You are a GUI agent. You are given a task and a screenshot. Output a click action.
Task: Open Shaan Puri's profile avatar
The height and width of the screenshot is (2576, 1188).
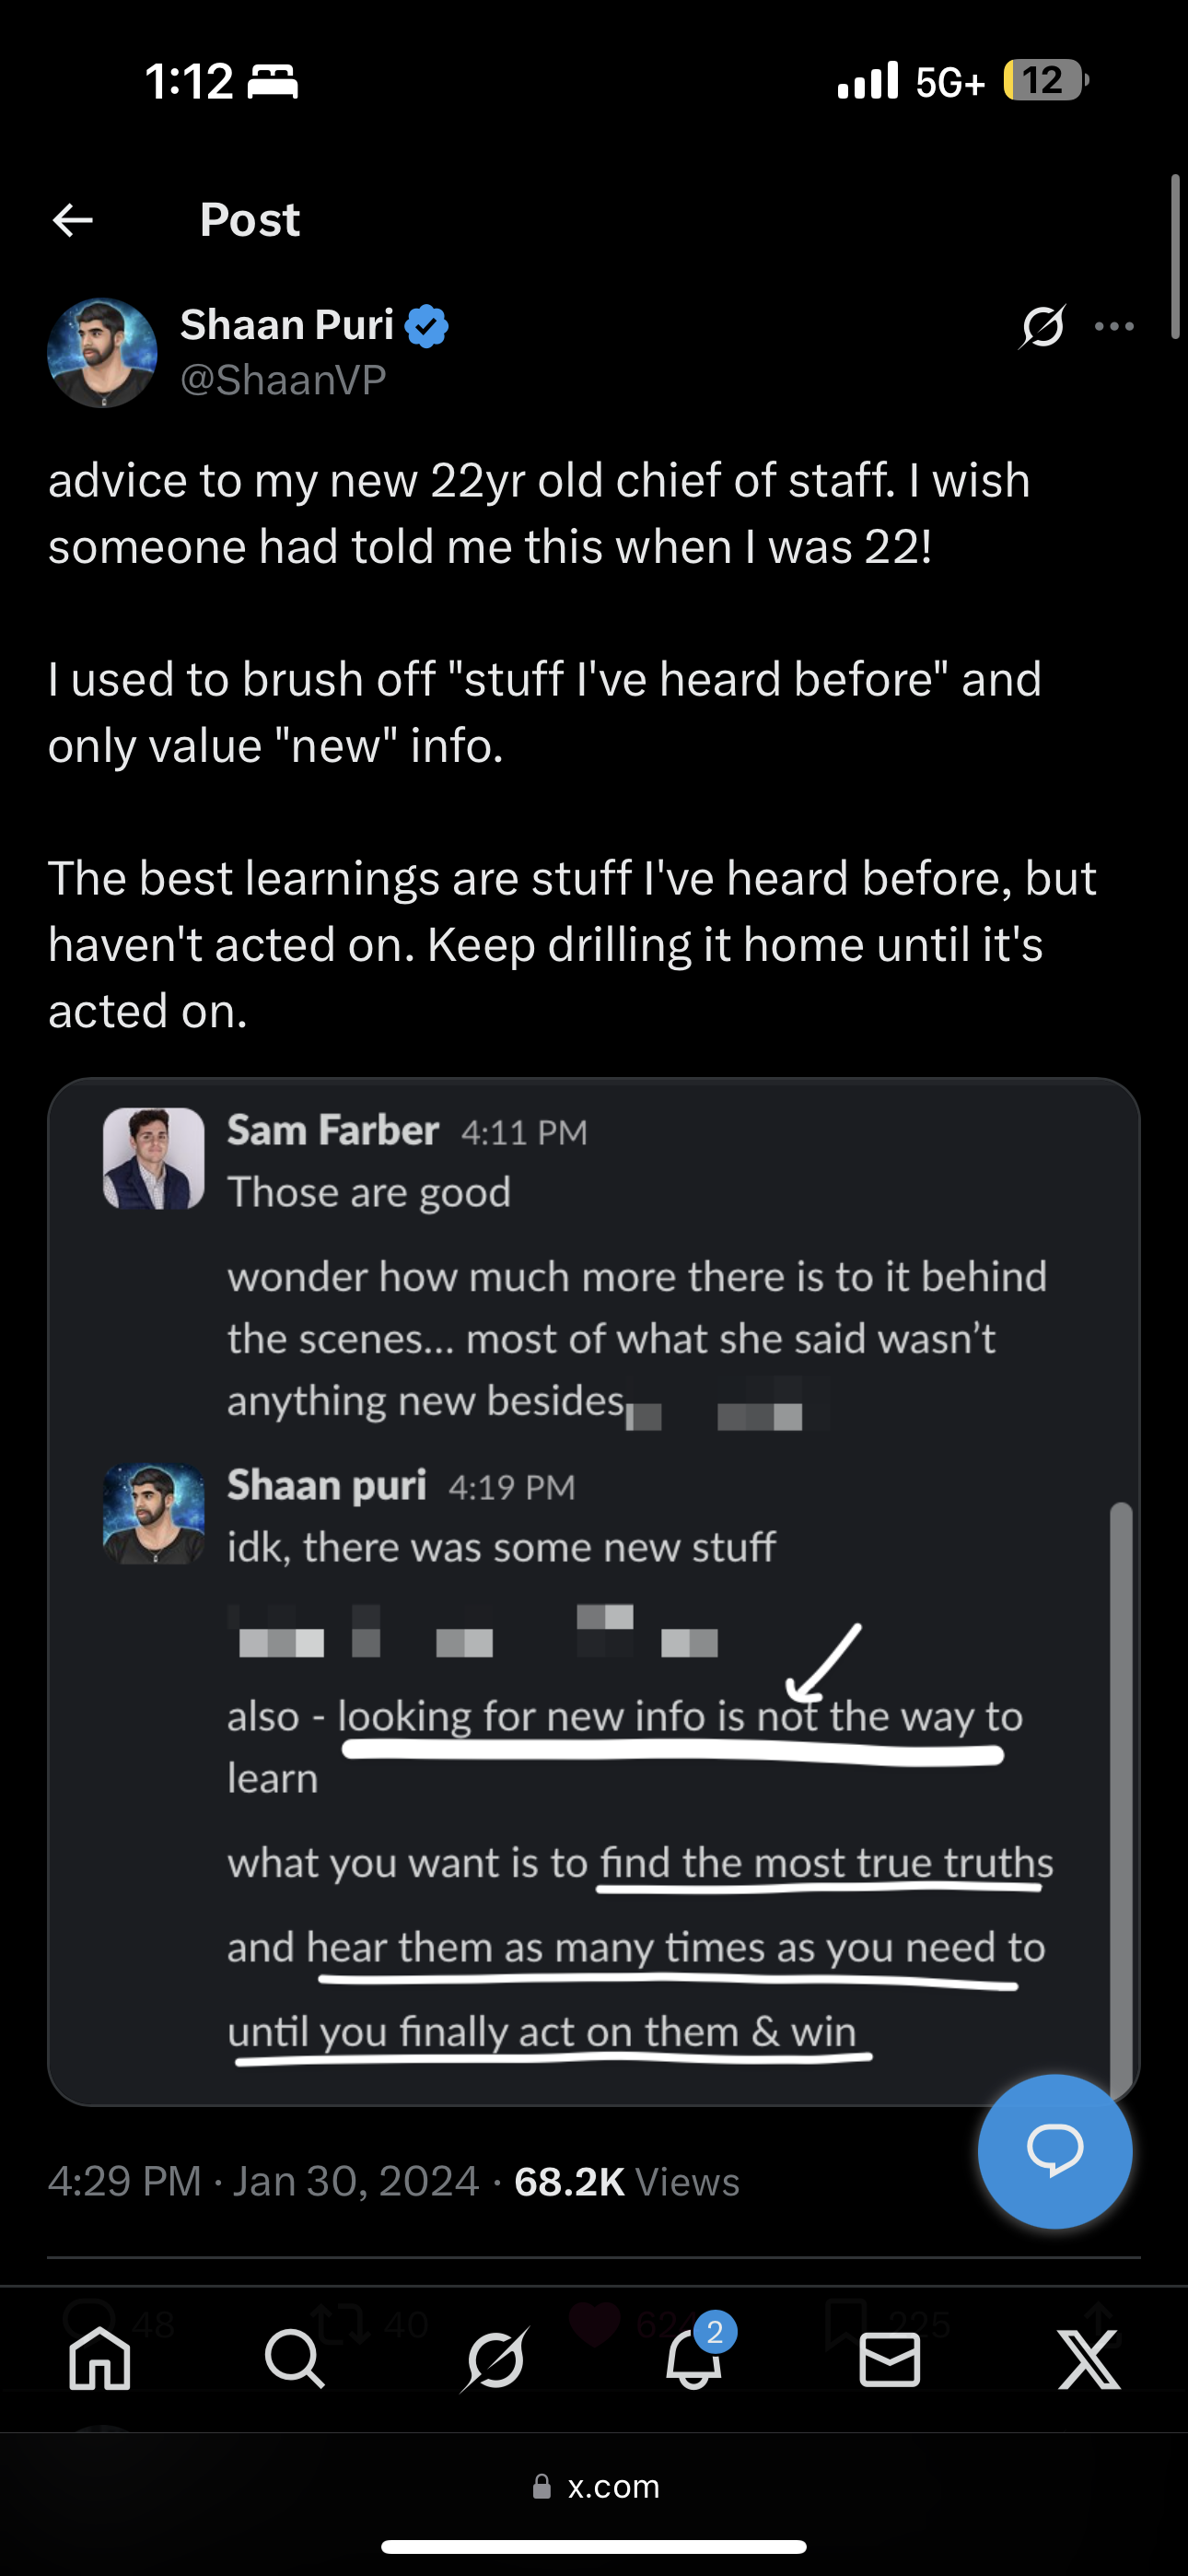click(102, 353)
